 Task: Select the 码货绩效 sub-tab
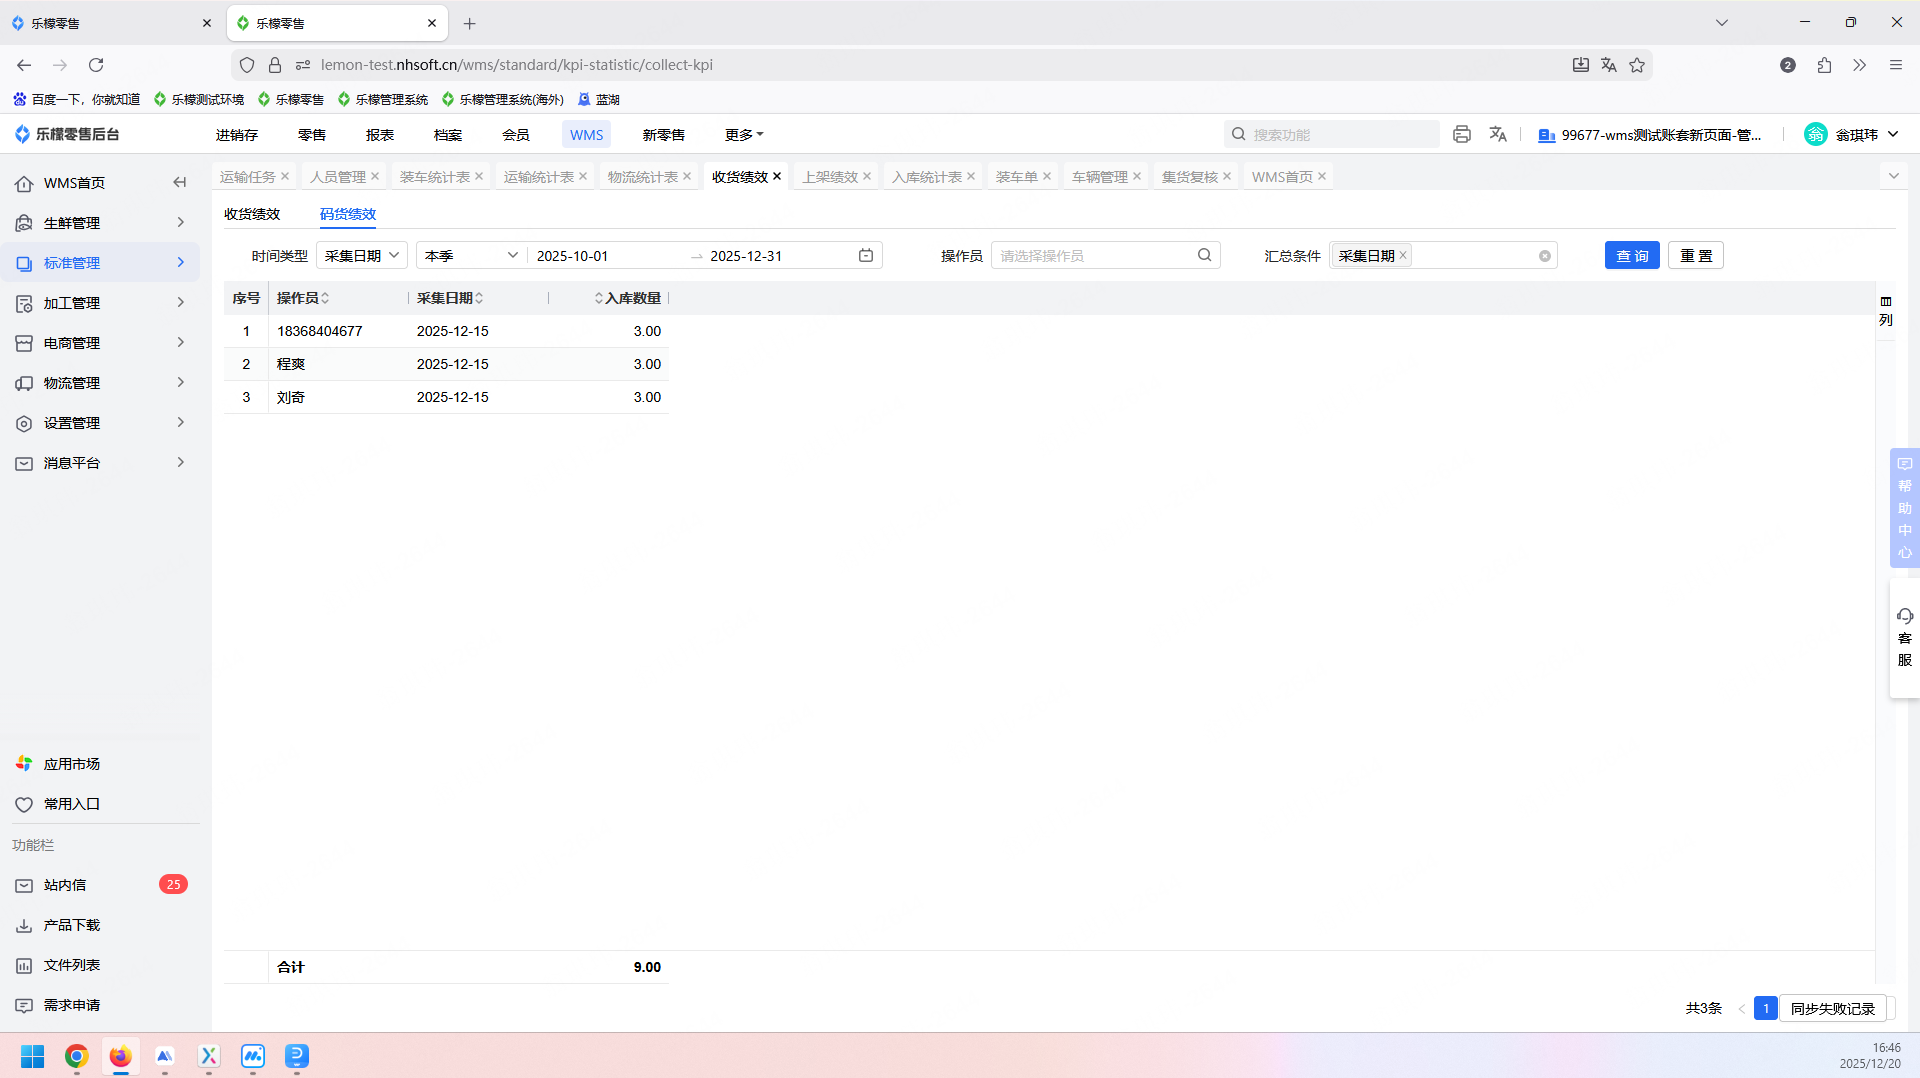click(x=348, y=214)
